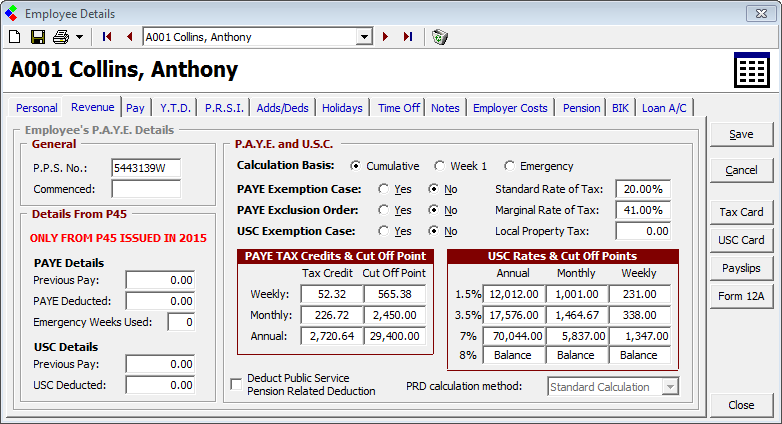Viewport: 782px width, 424px height.
Task: Click the P.P.S. No. input field
Action: click(x=145, y=167)
